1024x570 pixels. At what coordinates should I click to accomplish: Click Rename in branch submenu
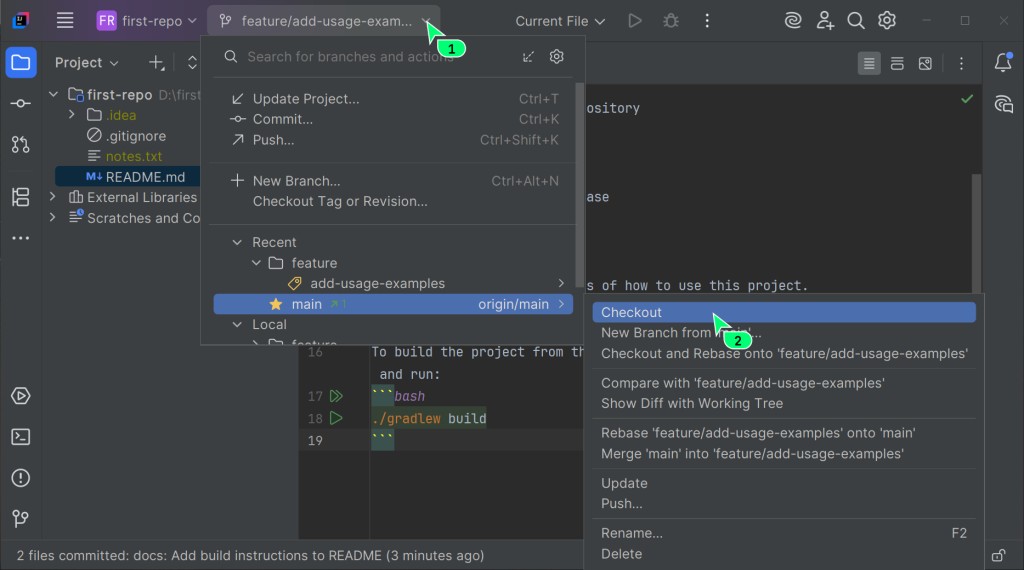coord(784,533)
